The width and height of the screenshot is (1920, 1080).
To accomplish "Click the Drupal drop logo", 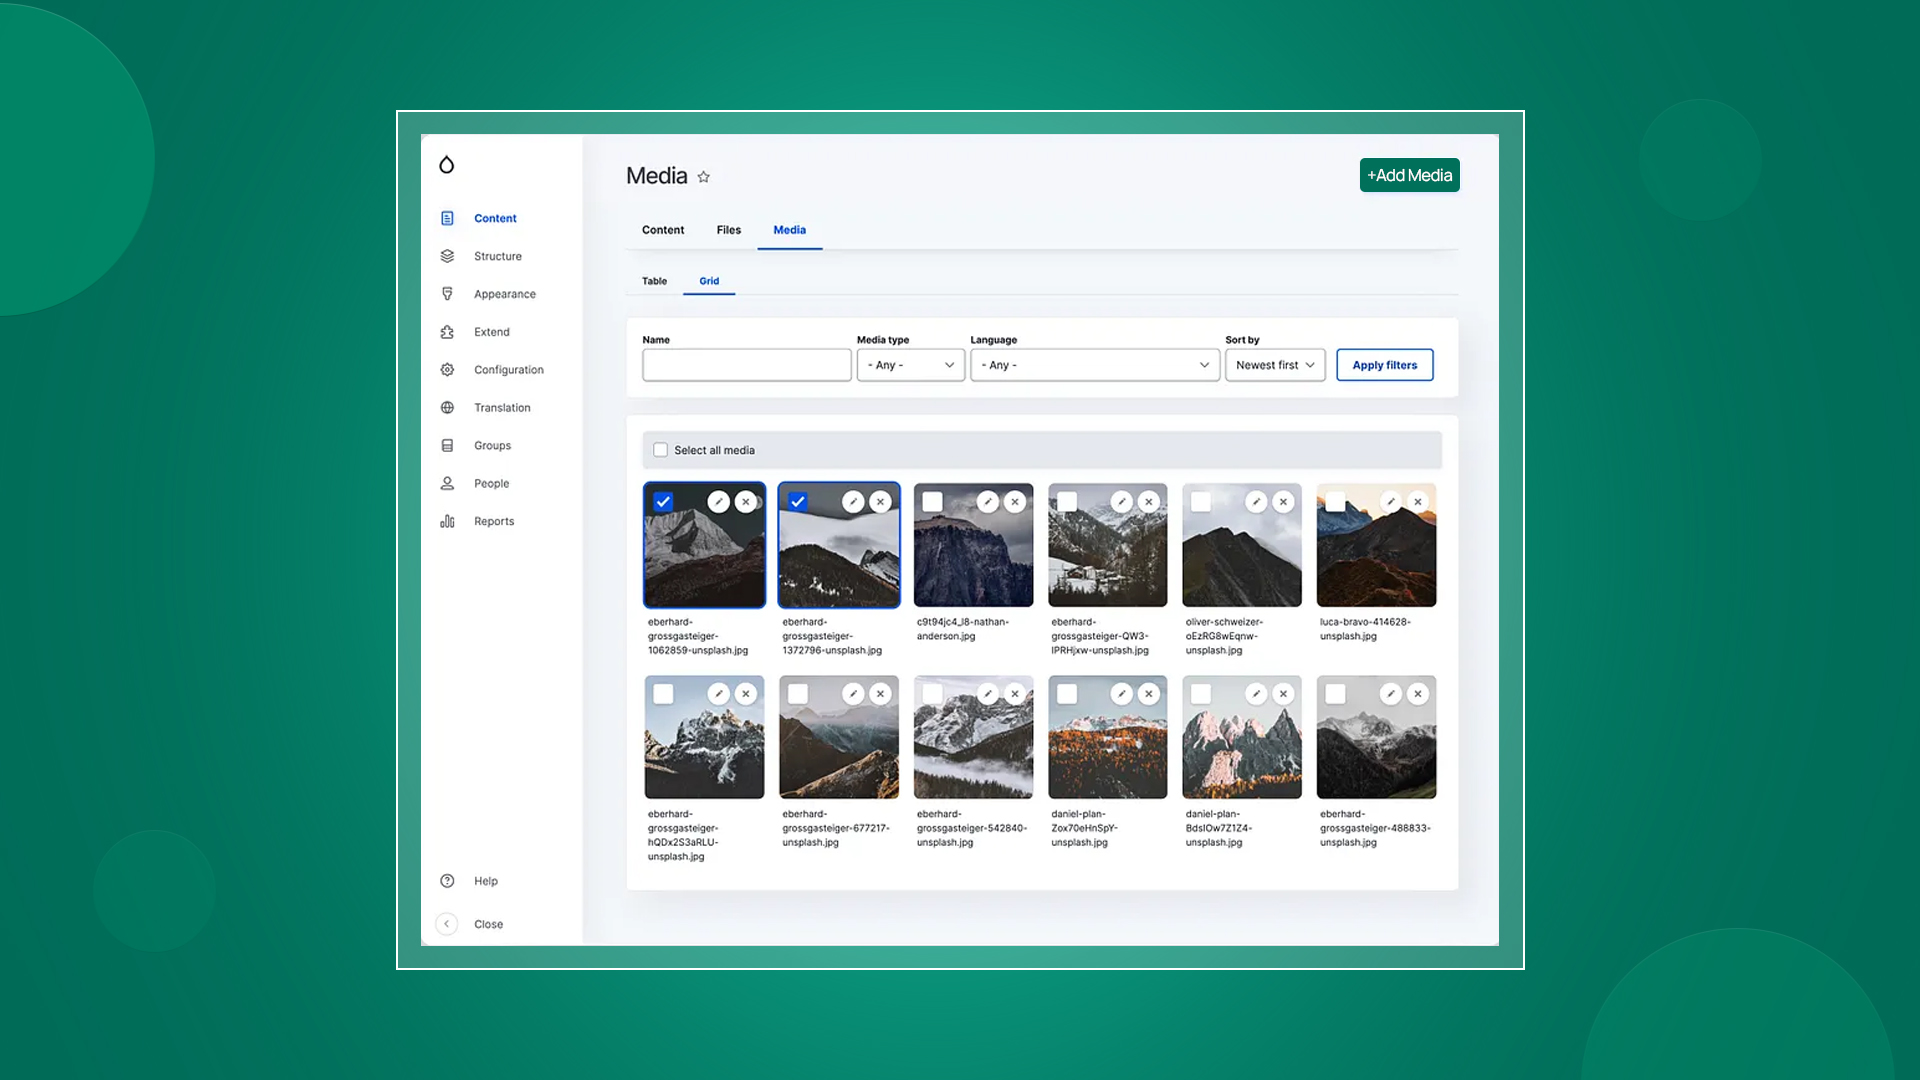I will 447,164.
